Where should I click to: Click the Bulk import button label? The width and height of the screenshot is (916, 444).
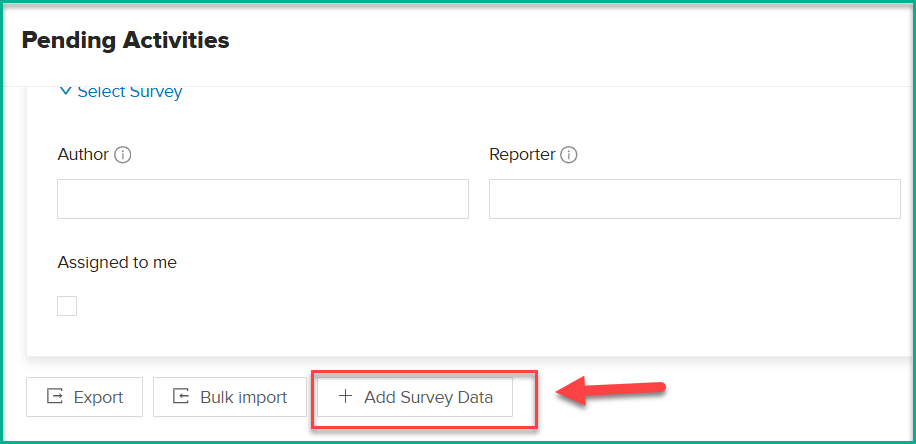tap(244, 398)
